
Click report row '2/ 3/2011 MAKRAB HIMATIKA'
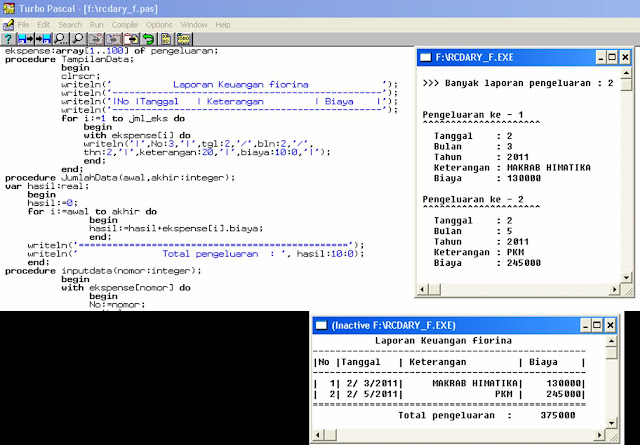tap(449, 383)
